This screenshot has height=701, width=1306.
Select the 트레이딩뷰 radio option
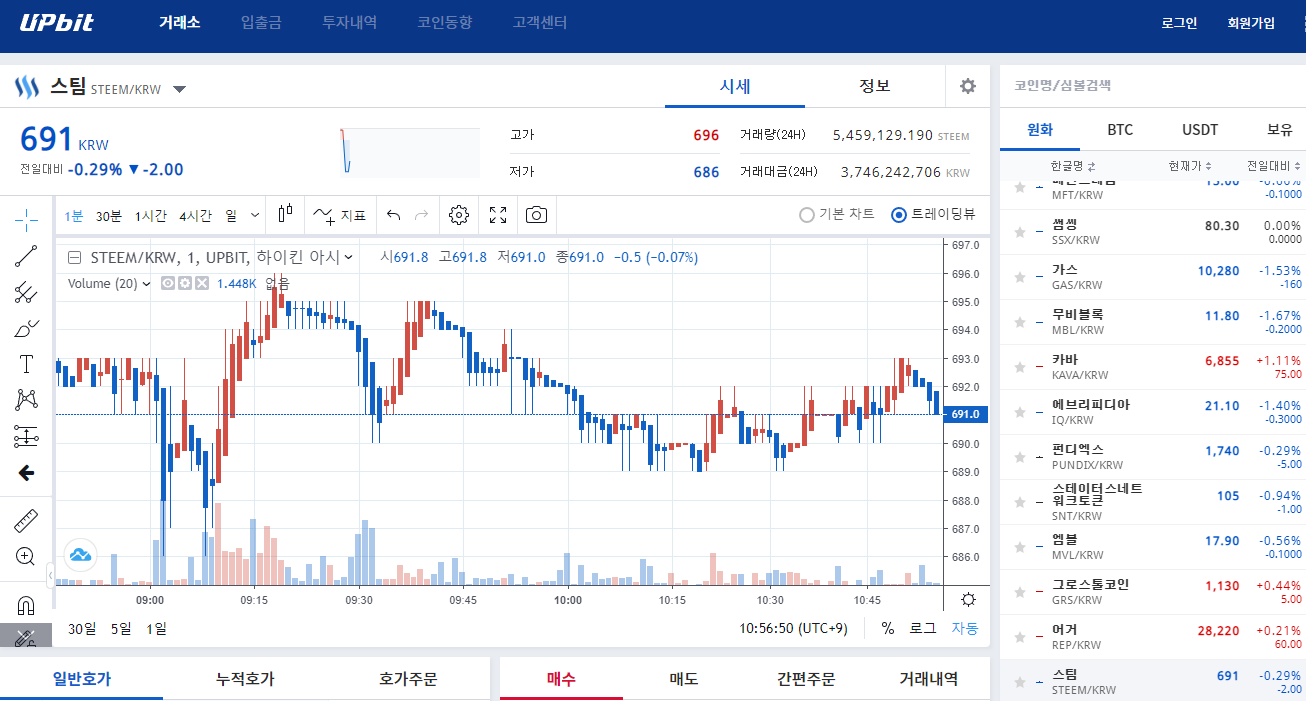pos(933,214)
